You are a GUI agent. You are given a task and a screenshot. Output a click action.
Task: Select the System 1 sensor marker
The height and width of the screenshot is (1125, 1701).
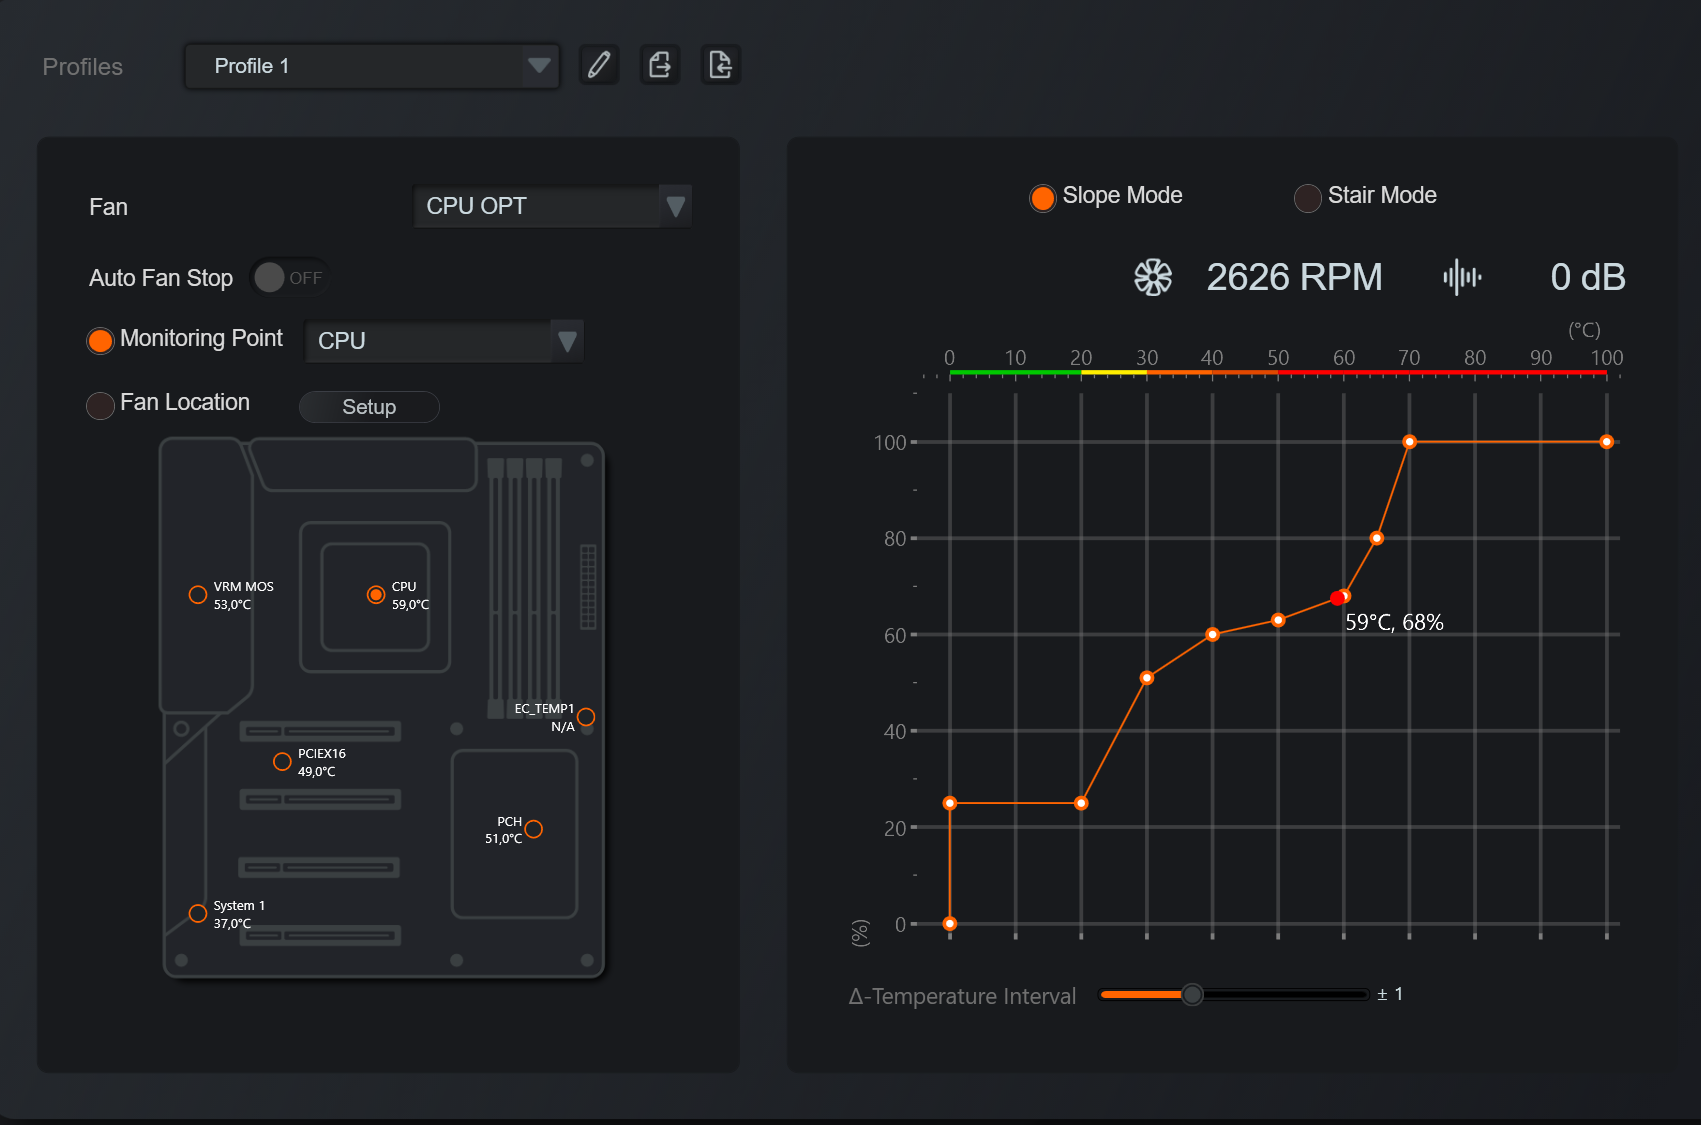pyautogui.click(x=198, y=913)
